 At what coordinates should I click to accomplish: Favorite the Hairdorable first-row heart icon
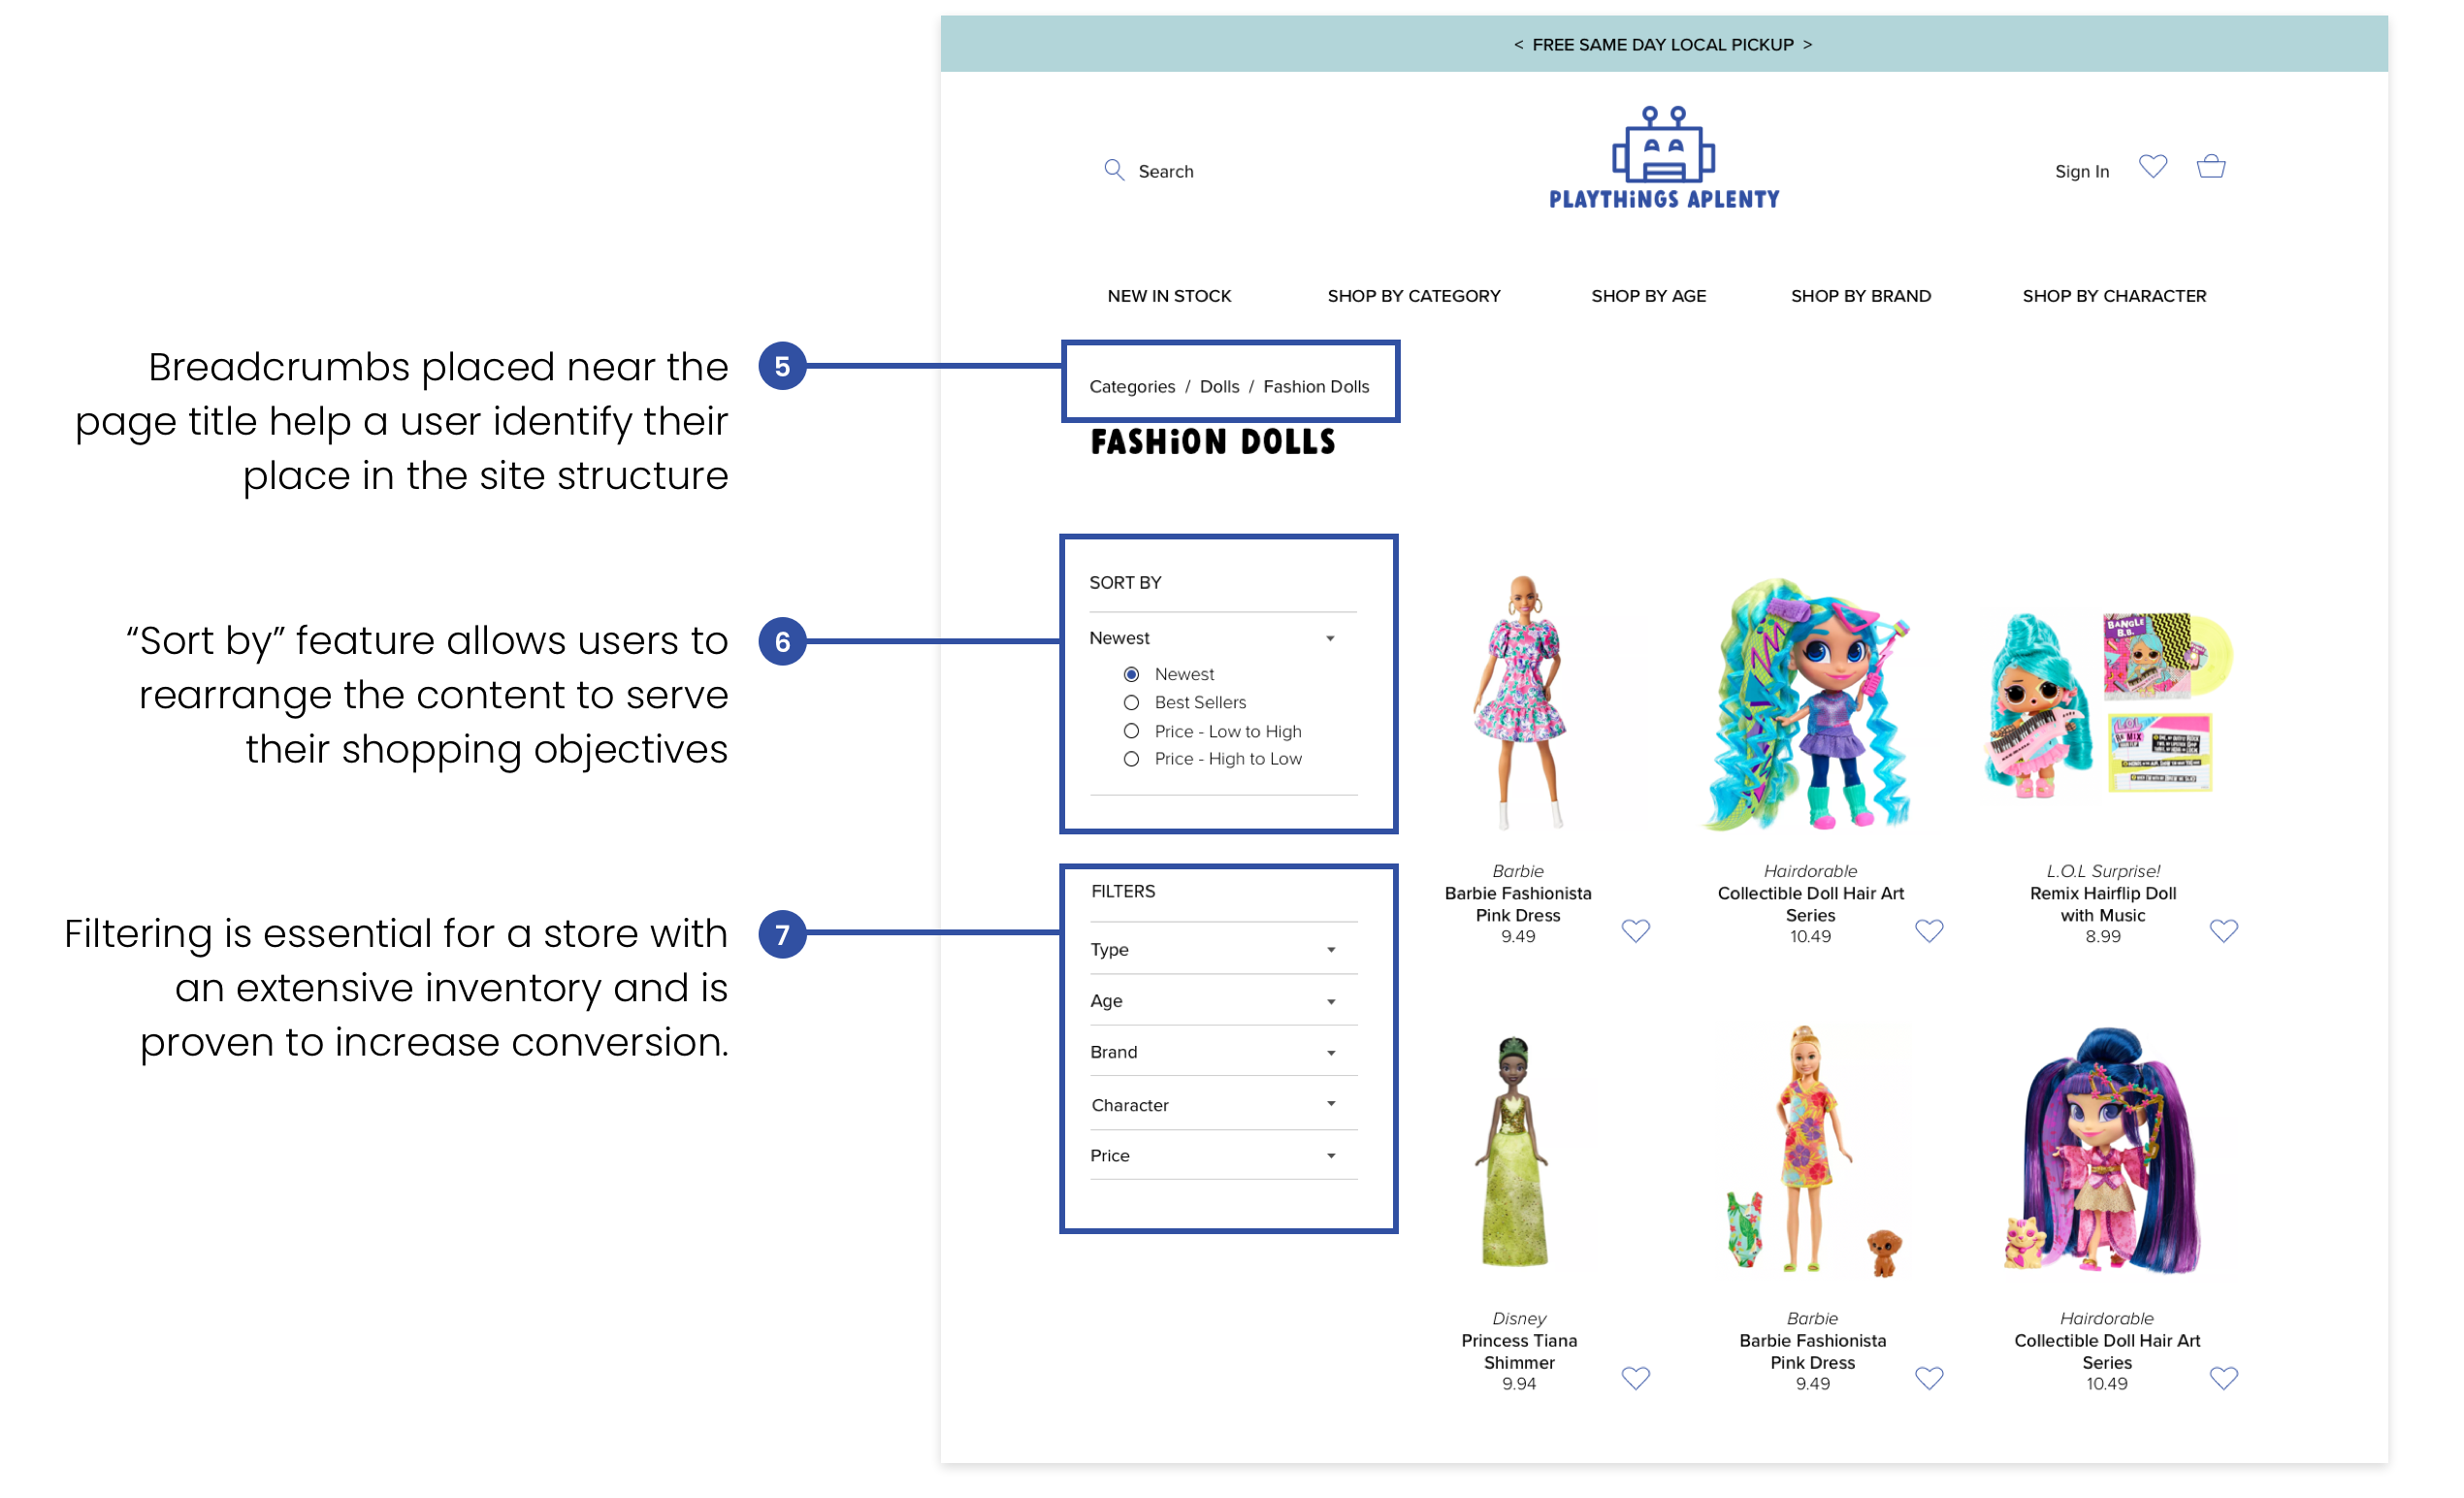(1929, 931)
